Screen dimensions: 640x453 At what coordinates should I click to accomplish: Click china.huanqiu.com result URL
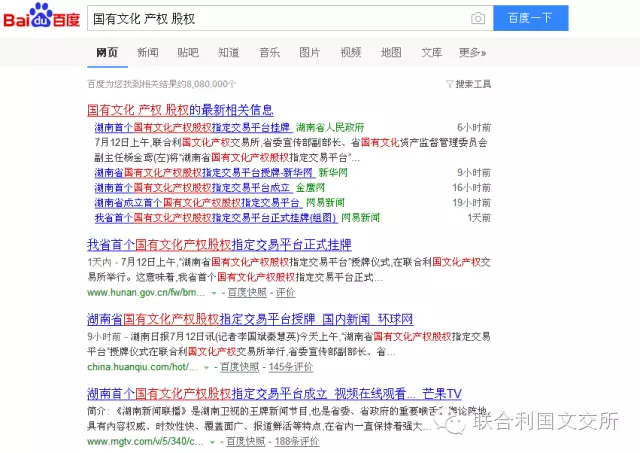pos(142,367)
